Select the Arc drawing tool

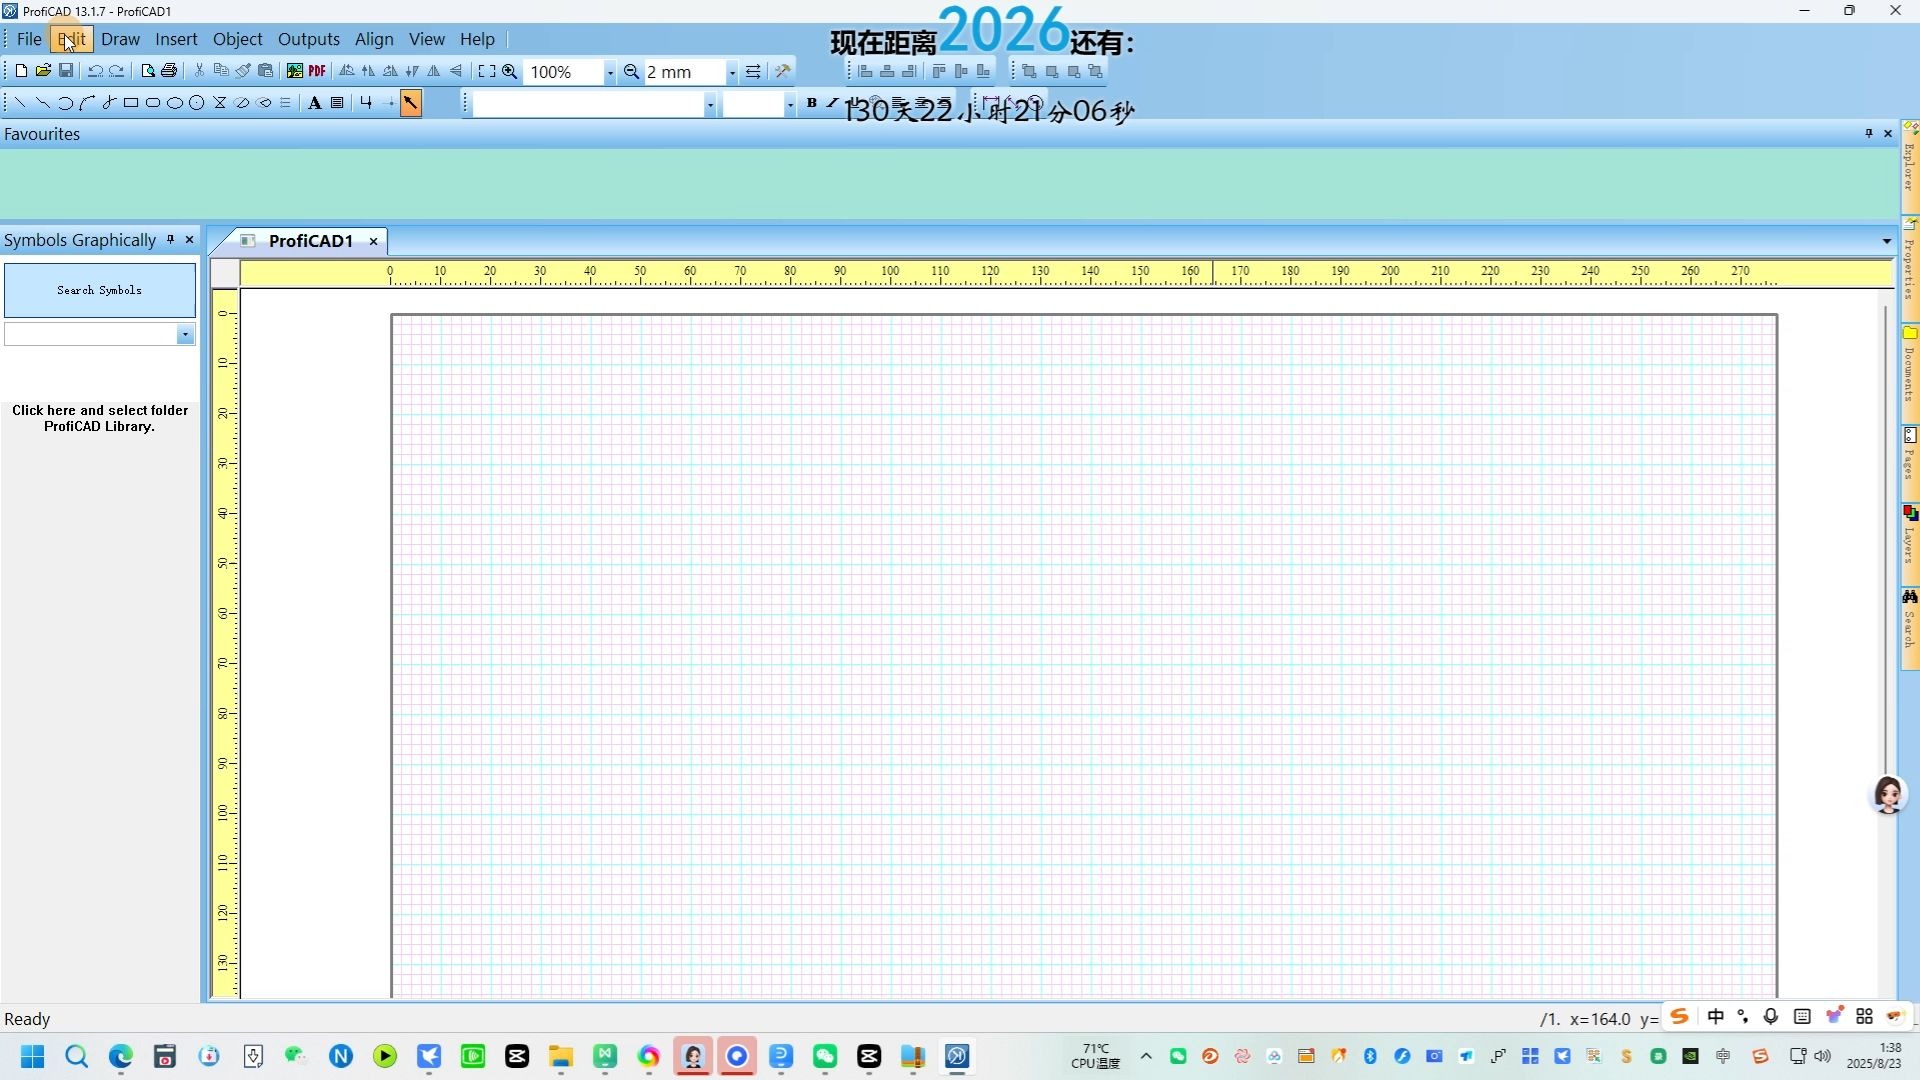coord(64,102)
